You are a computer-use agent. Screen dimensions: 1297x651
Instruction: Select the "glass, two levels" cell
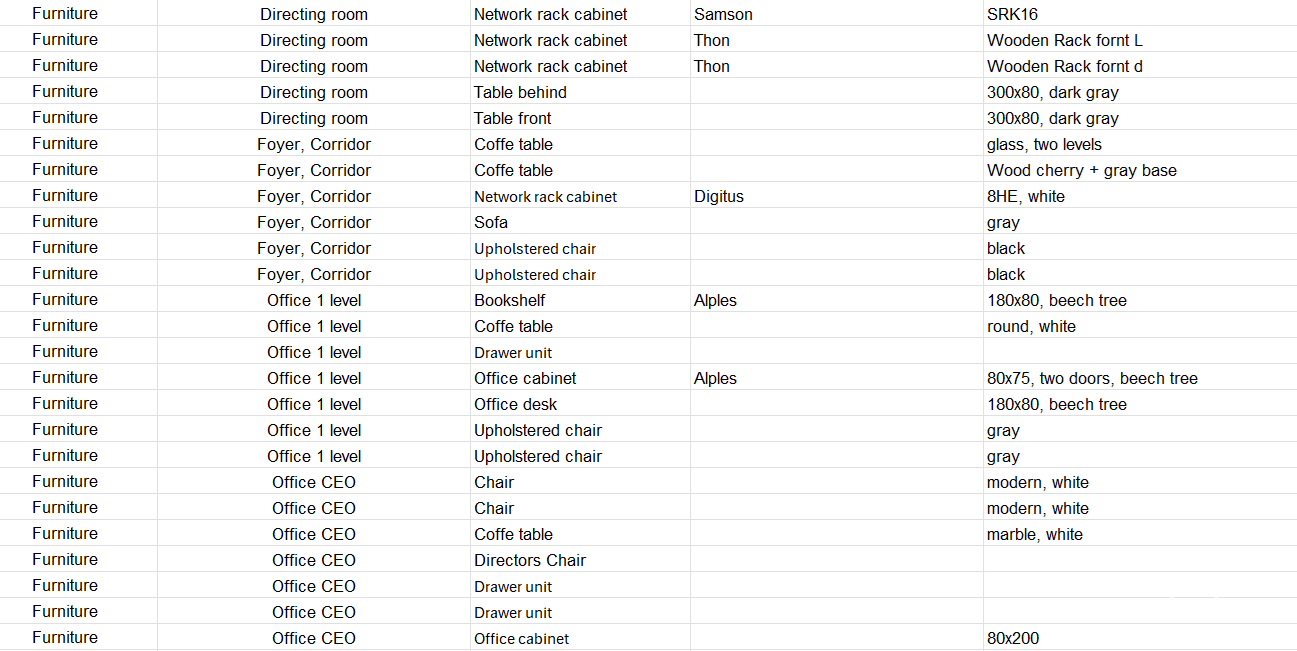(x=1044, y=144)
